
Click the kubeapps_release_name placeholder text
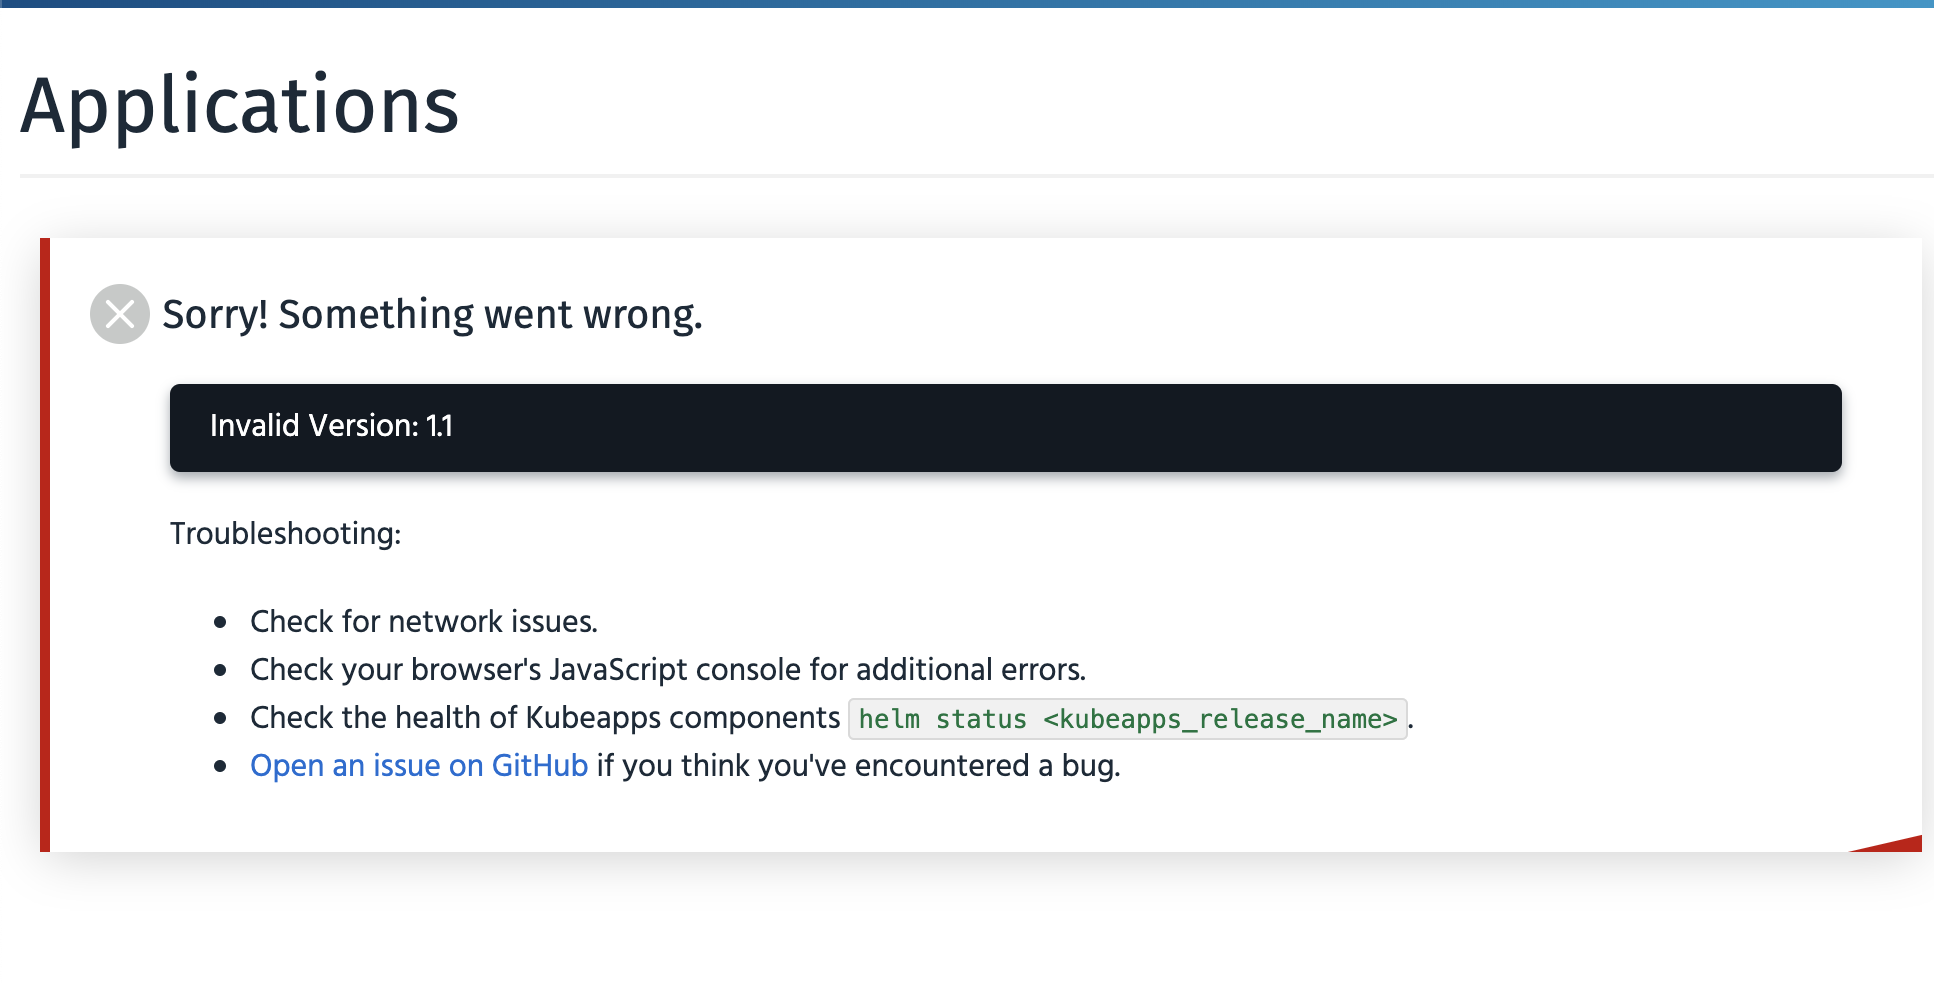tap(1222, 719)
